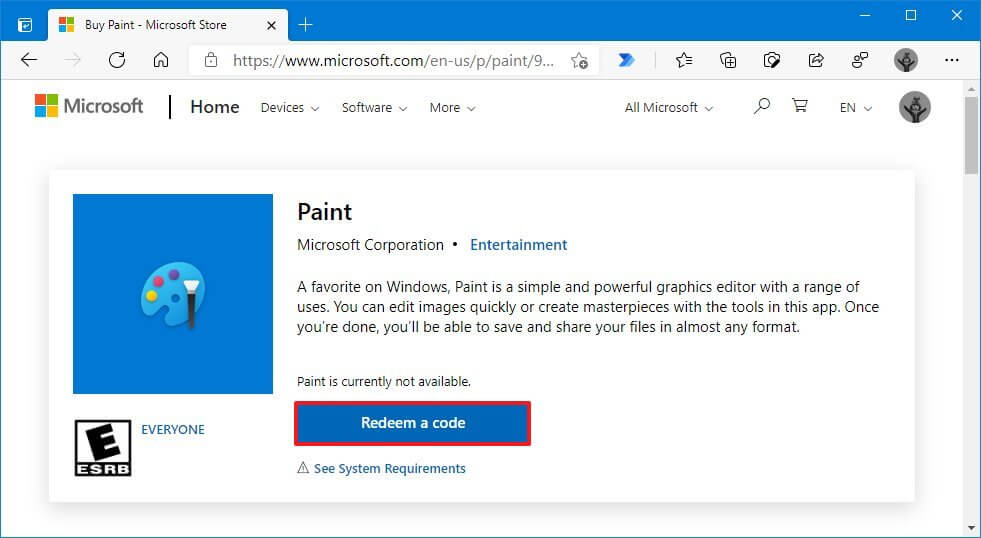Click the EVERYONE rating link

[x=173, y=430]
